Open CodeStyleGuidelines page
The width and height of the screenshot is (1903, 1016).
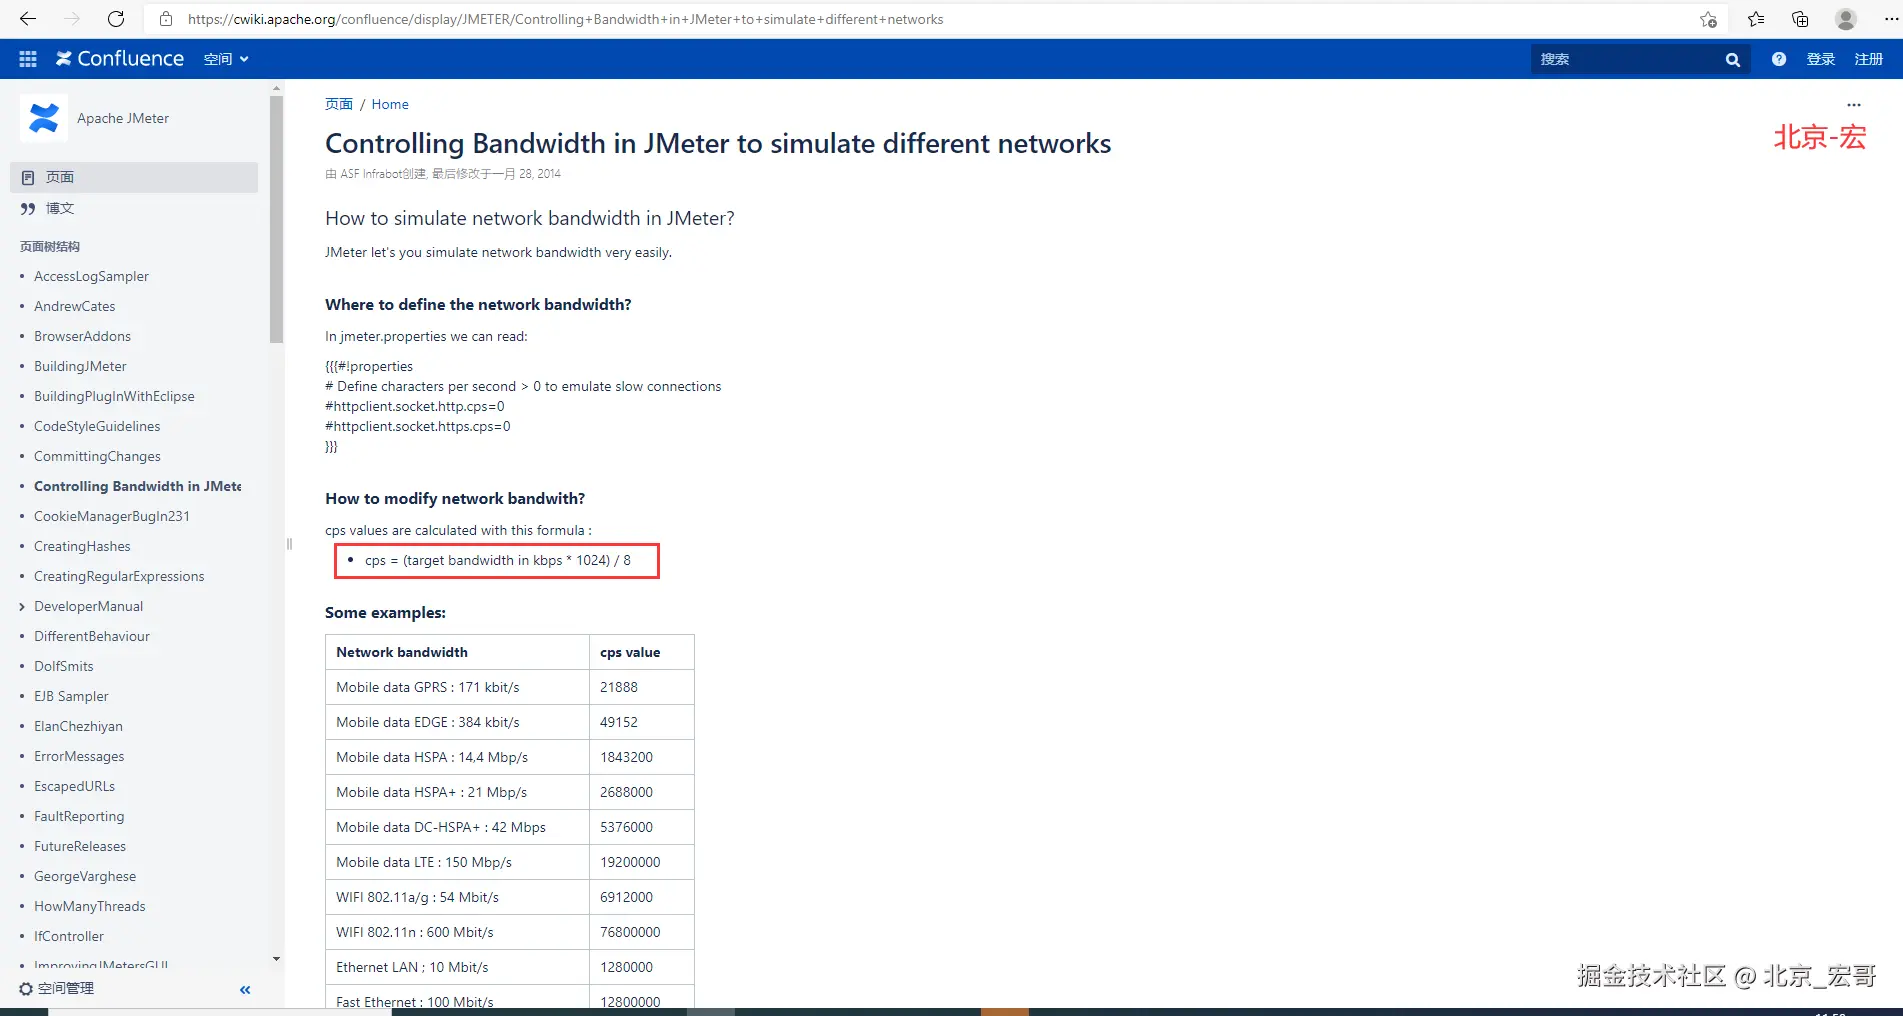[97, 426]
